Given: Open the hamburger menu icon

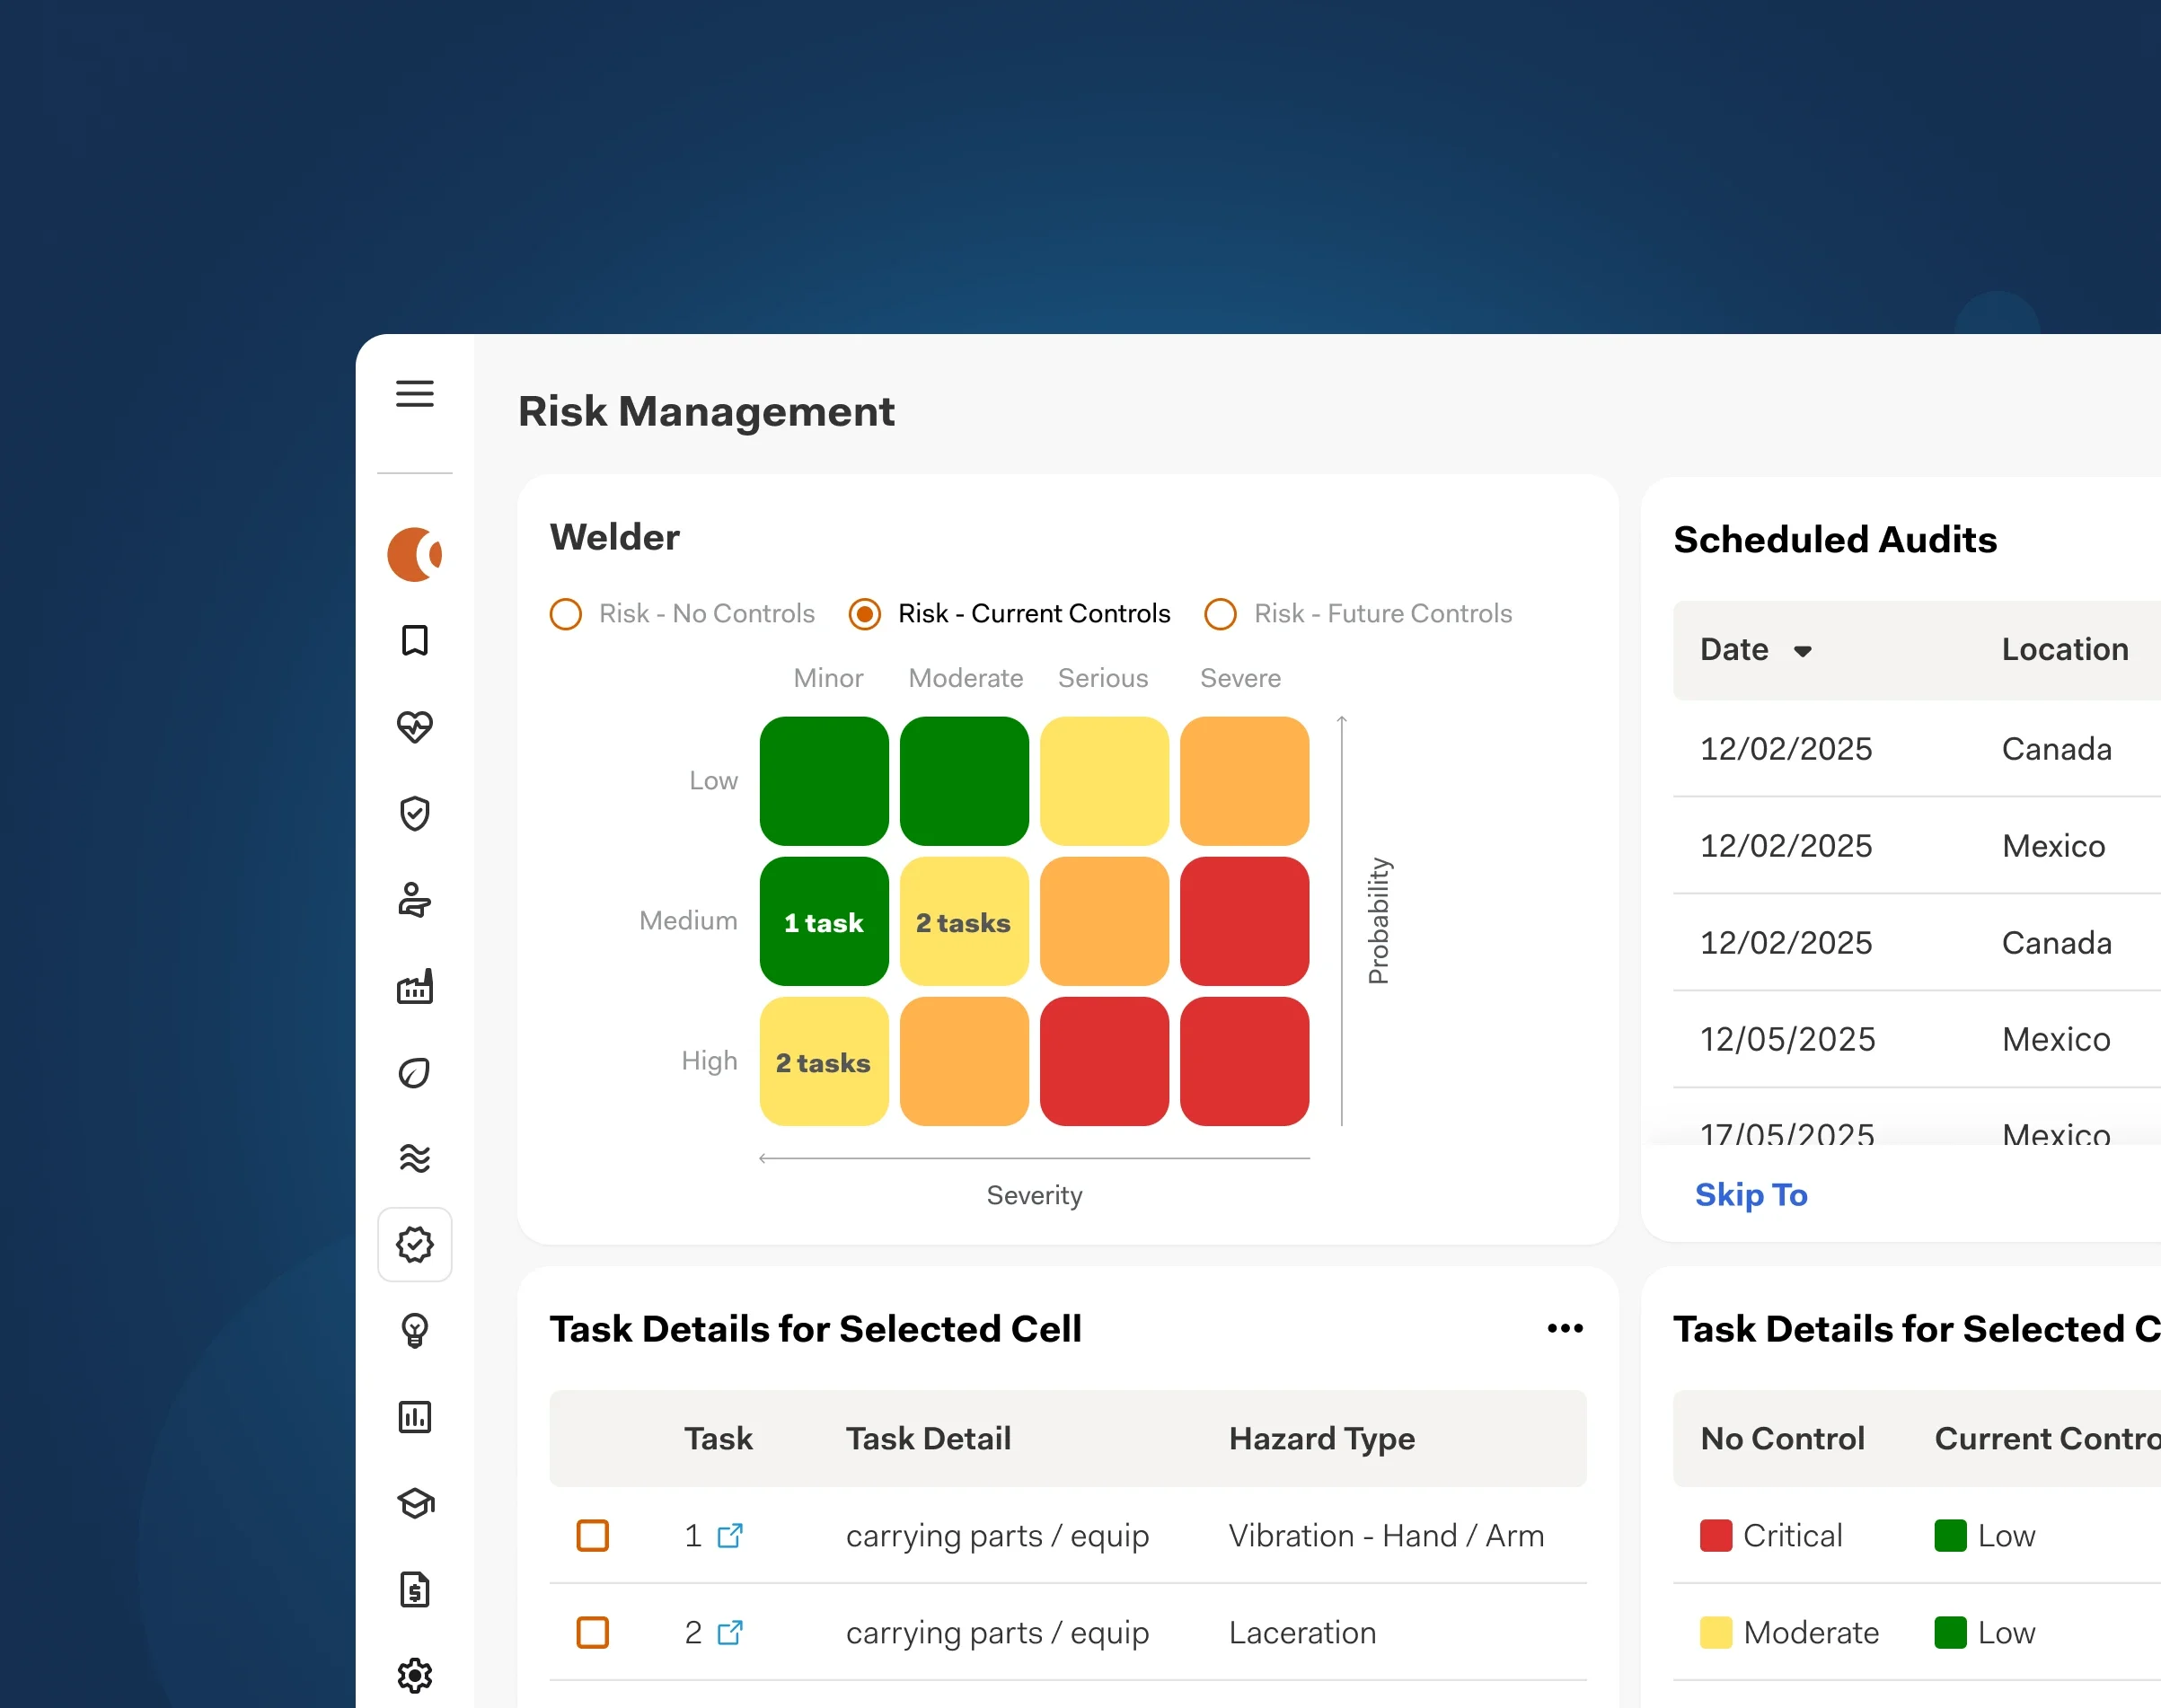Looking at the screenshot, I should 414,393.
